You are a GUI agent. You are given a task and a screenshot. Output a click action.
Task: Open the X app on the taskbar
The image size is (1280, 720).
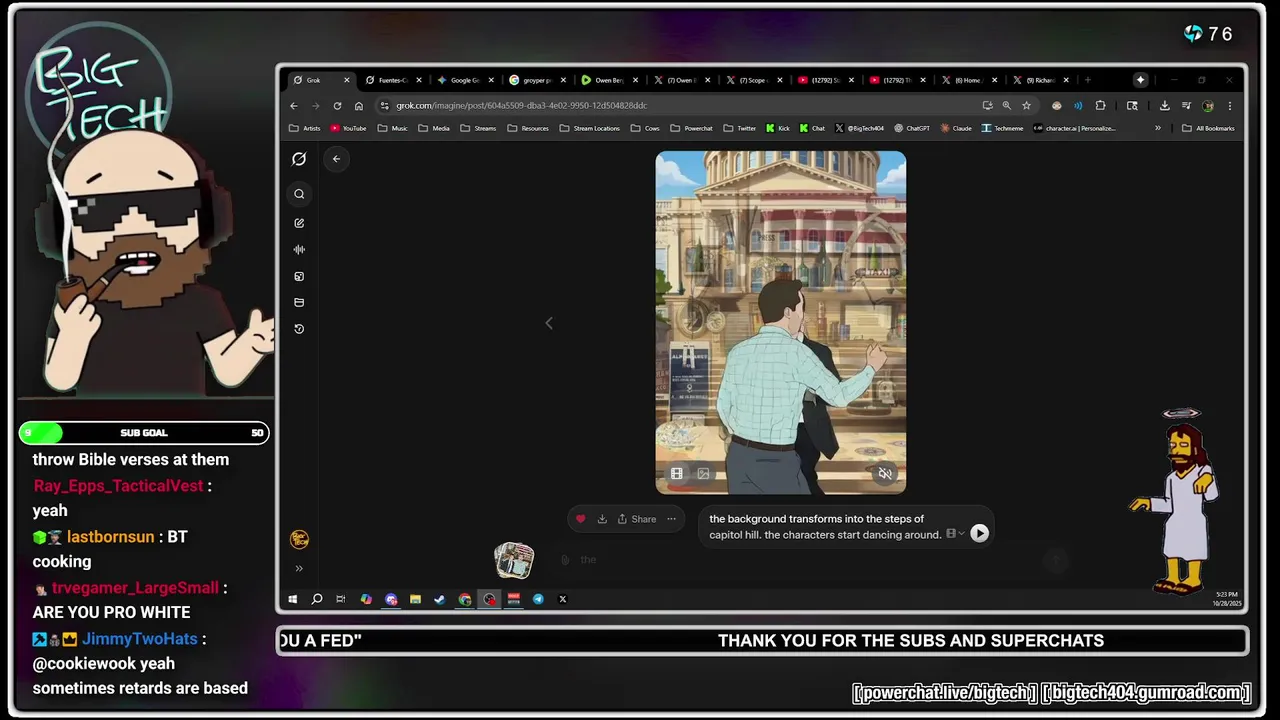click(562, 599)
